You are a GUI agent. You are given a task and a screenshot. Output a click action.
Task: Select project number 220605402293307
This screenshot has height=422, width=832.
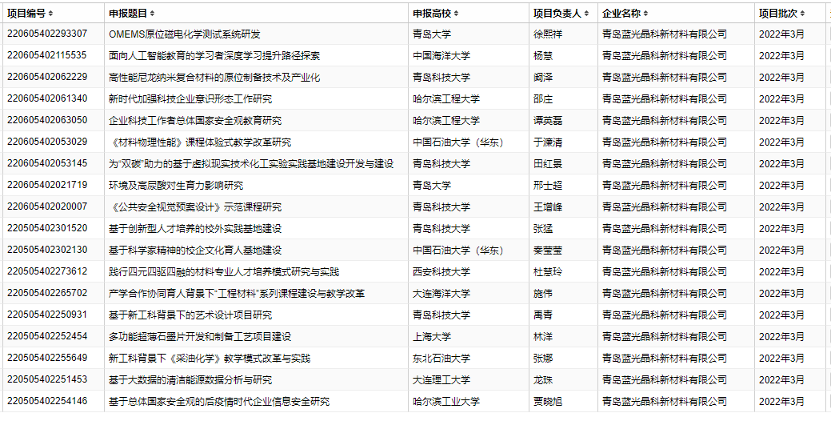(x=47, y=34)
